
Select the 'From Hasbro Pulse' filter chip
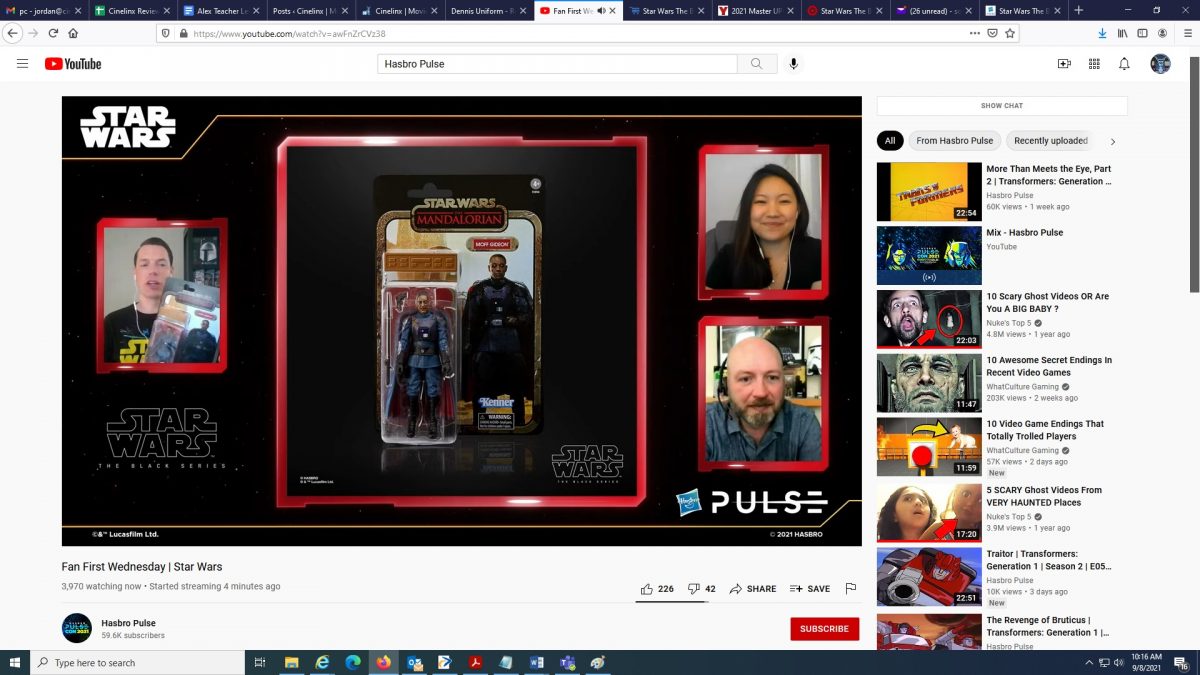pos(954,141)
